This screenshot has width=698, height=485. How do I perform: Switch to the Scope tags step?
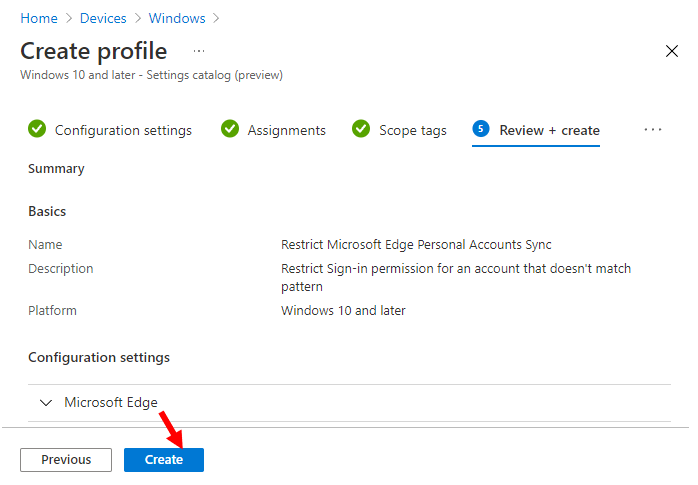(x=413, y=130)
